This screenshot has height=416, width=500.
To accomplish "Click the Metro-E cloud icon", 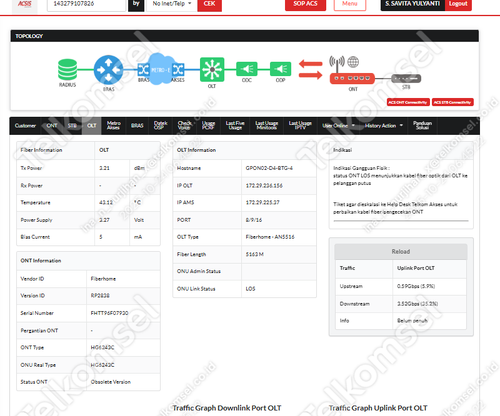I will (x=161, y=69).
